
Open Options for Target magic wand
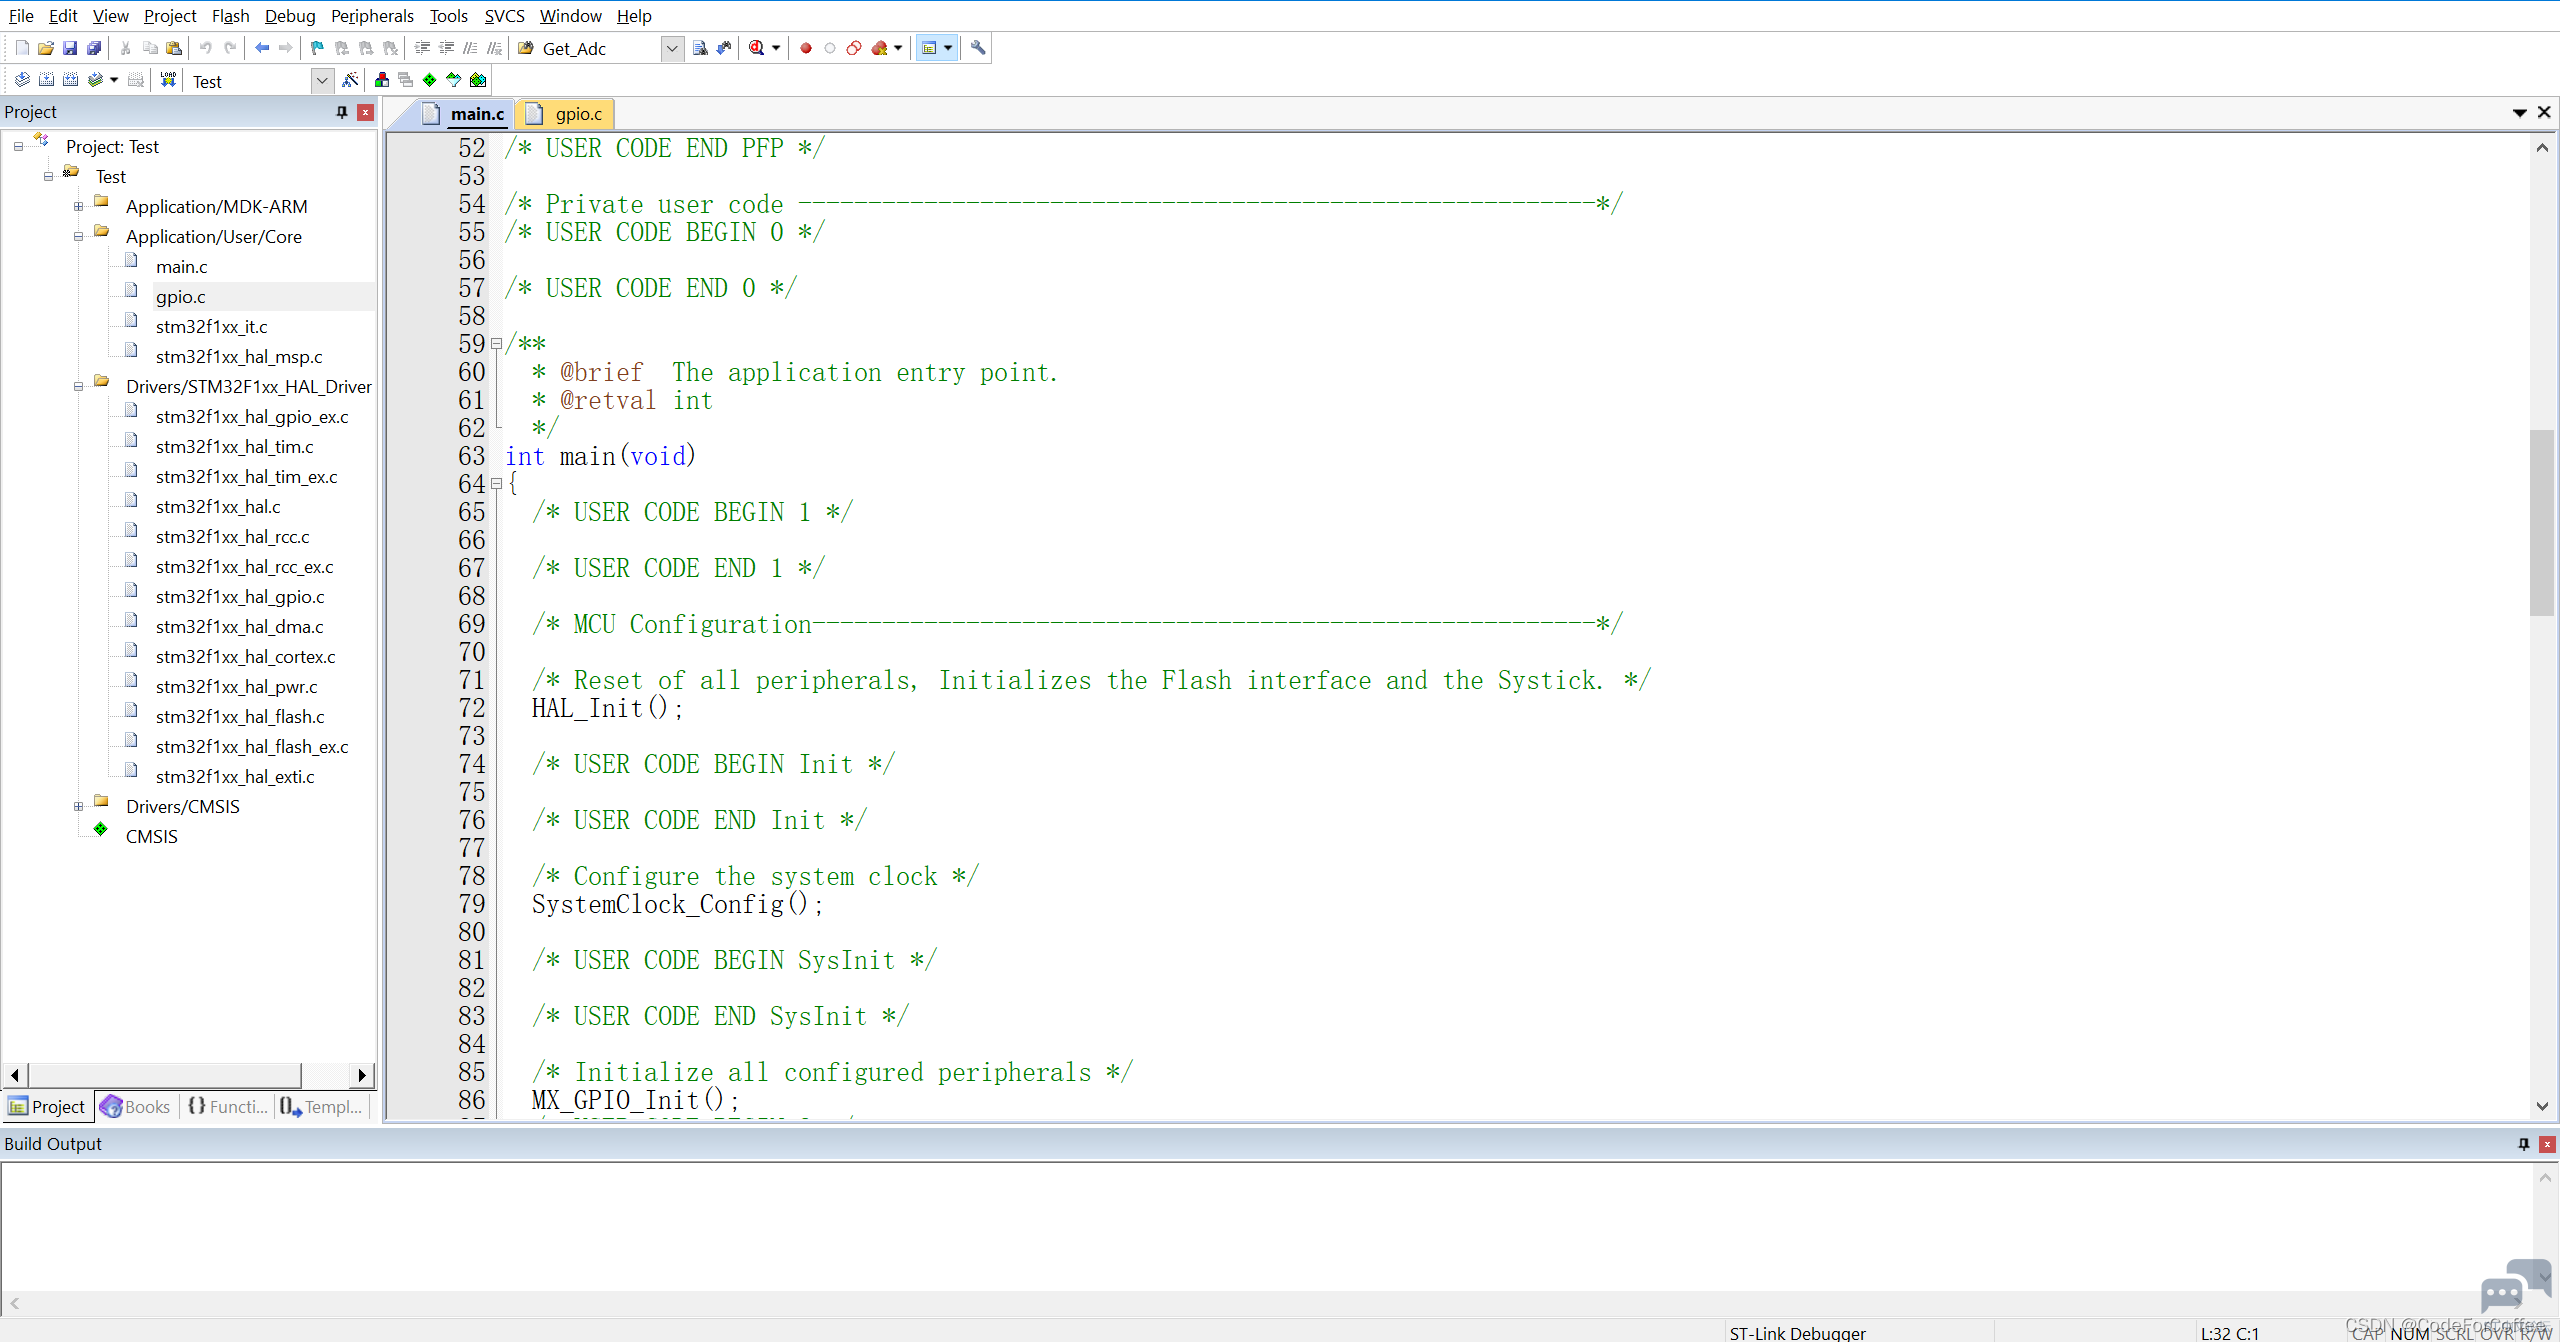click(350, 80)
